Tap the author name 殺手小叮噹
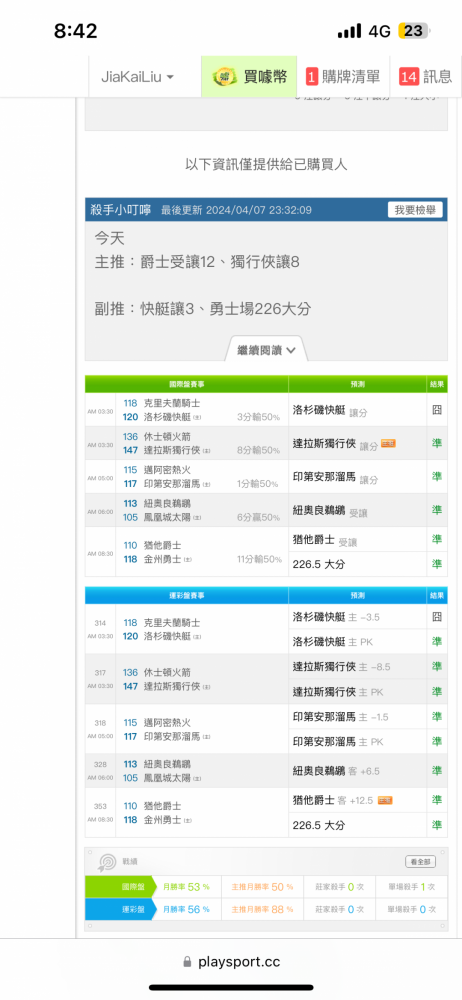This screenshot has width=462, height=1000. (x=121, y=210)
